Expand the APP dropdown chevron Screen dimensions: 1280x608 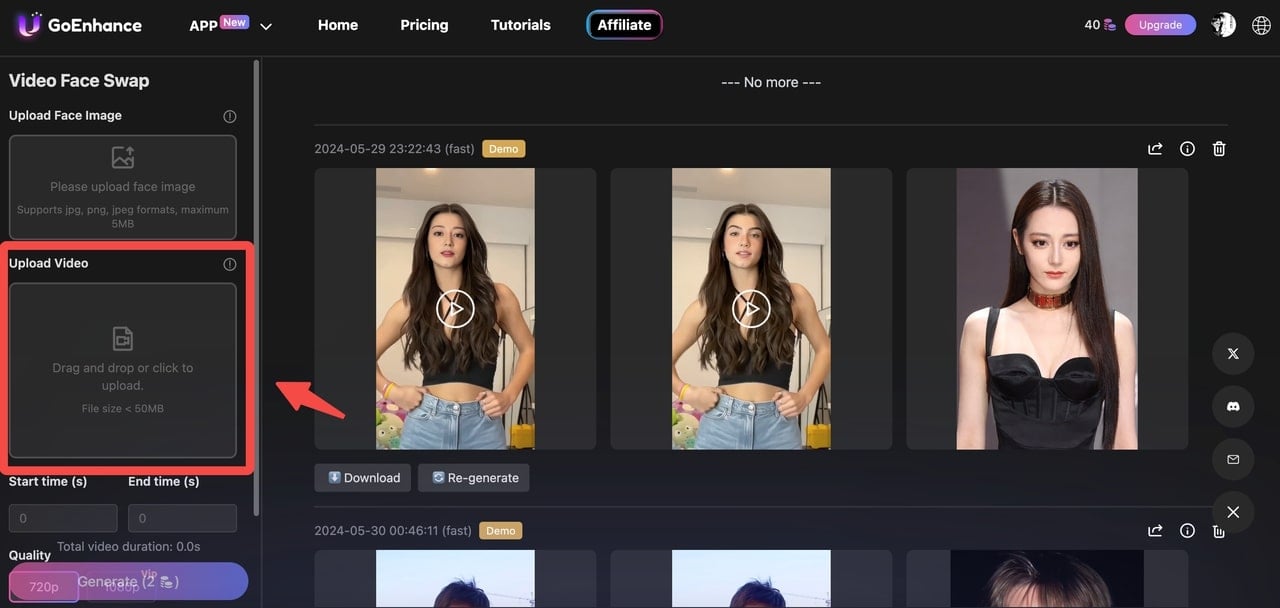click(x=266, y=26)
